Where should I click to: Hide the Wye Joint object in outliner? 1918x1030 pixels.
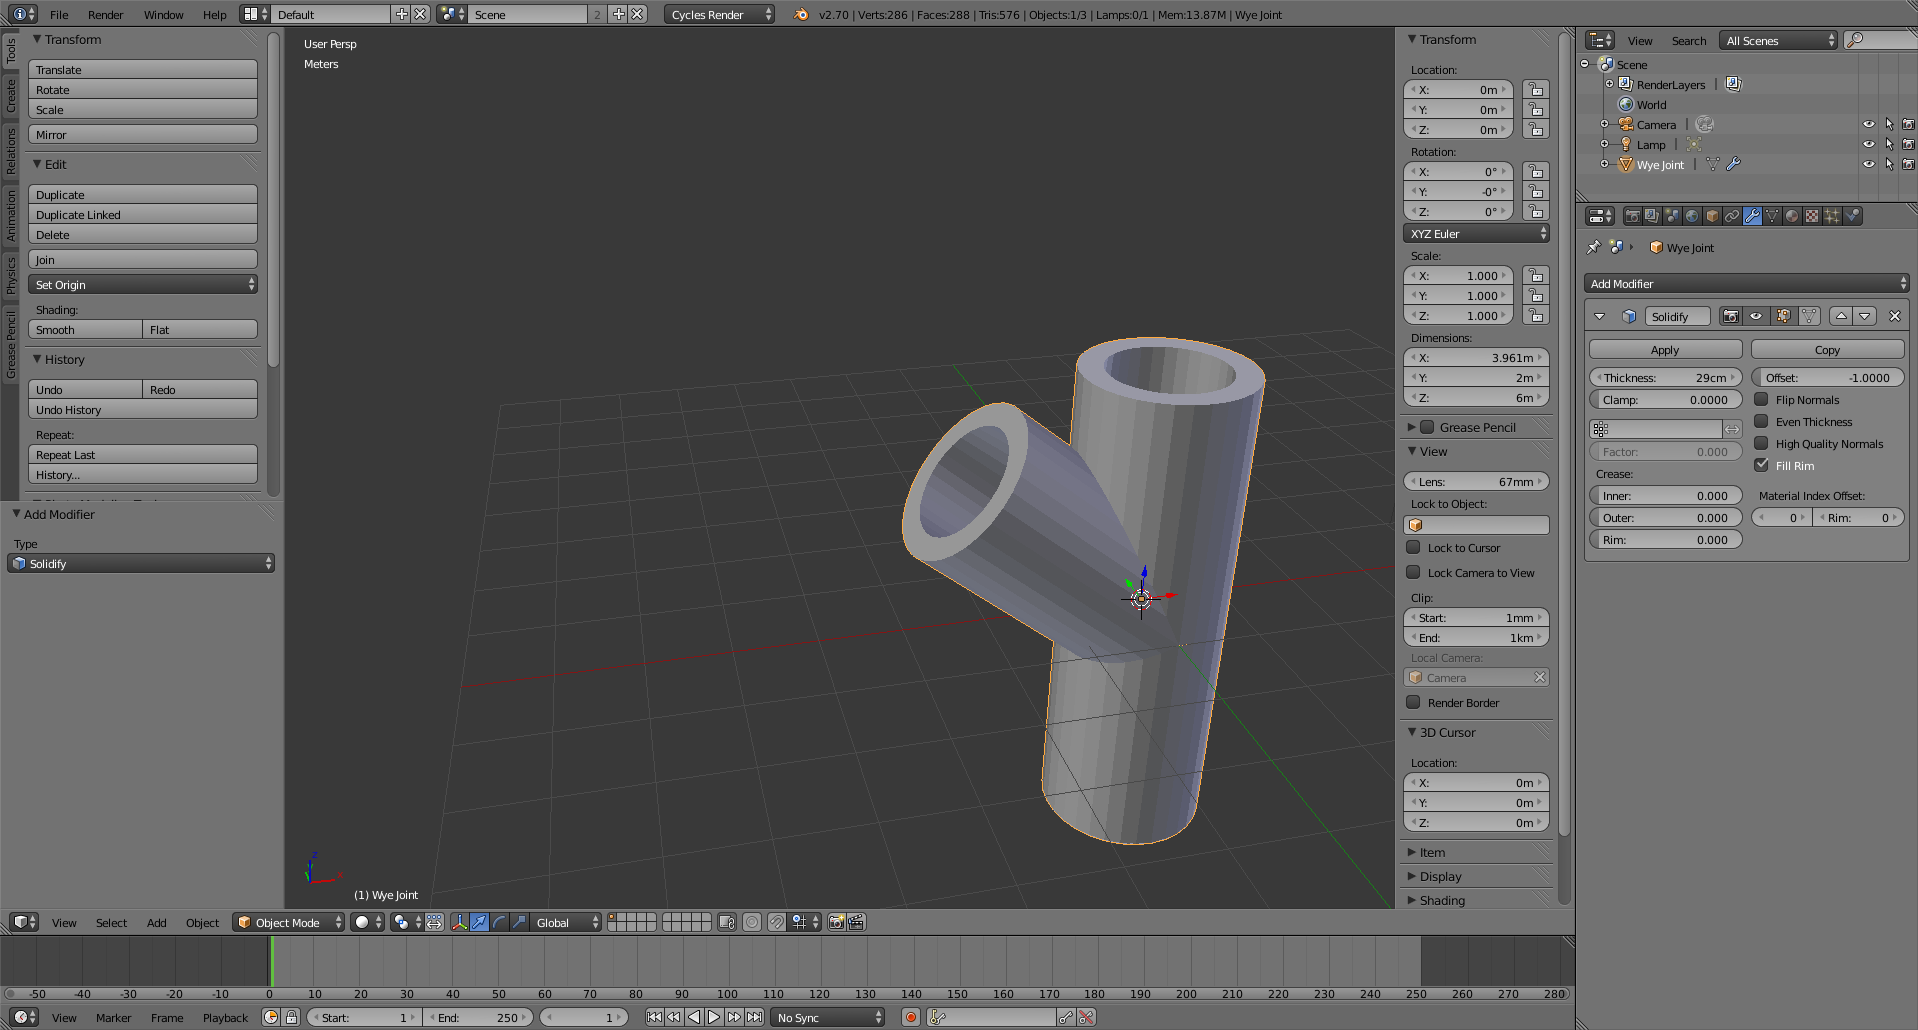pyautogui.click(x=1868, y=164)
